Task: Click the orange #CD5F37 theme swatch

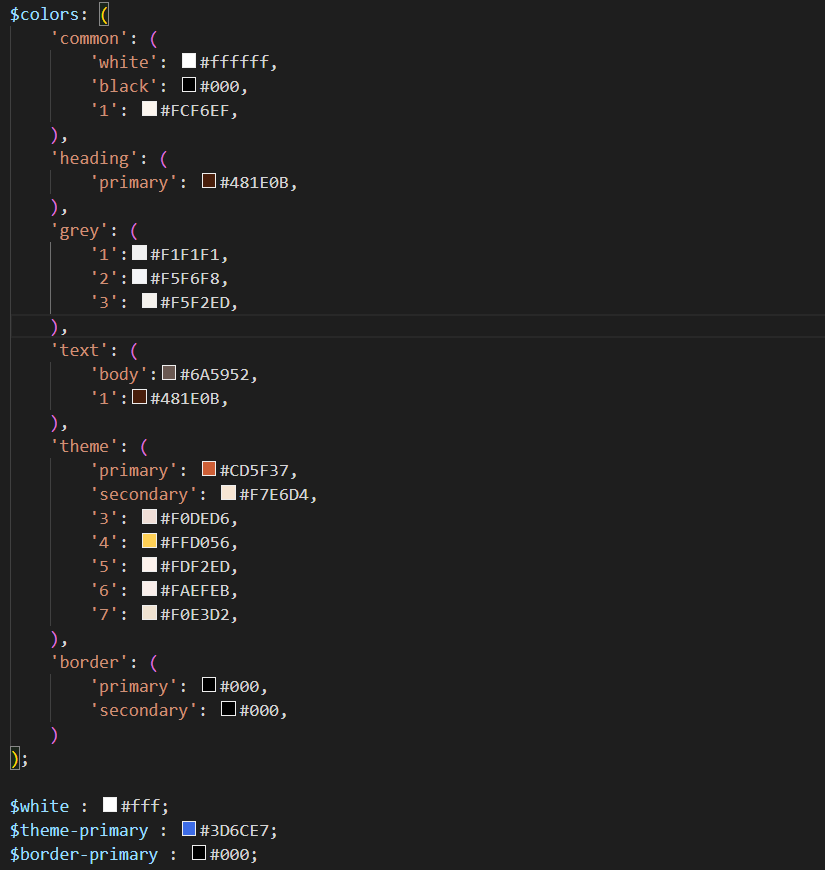Action: pos(209,470)
